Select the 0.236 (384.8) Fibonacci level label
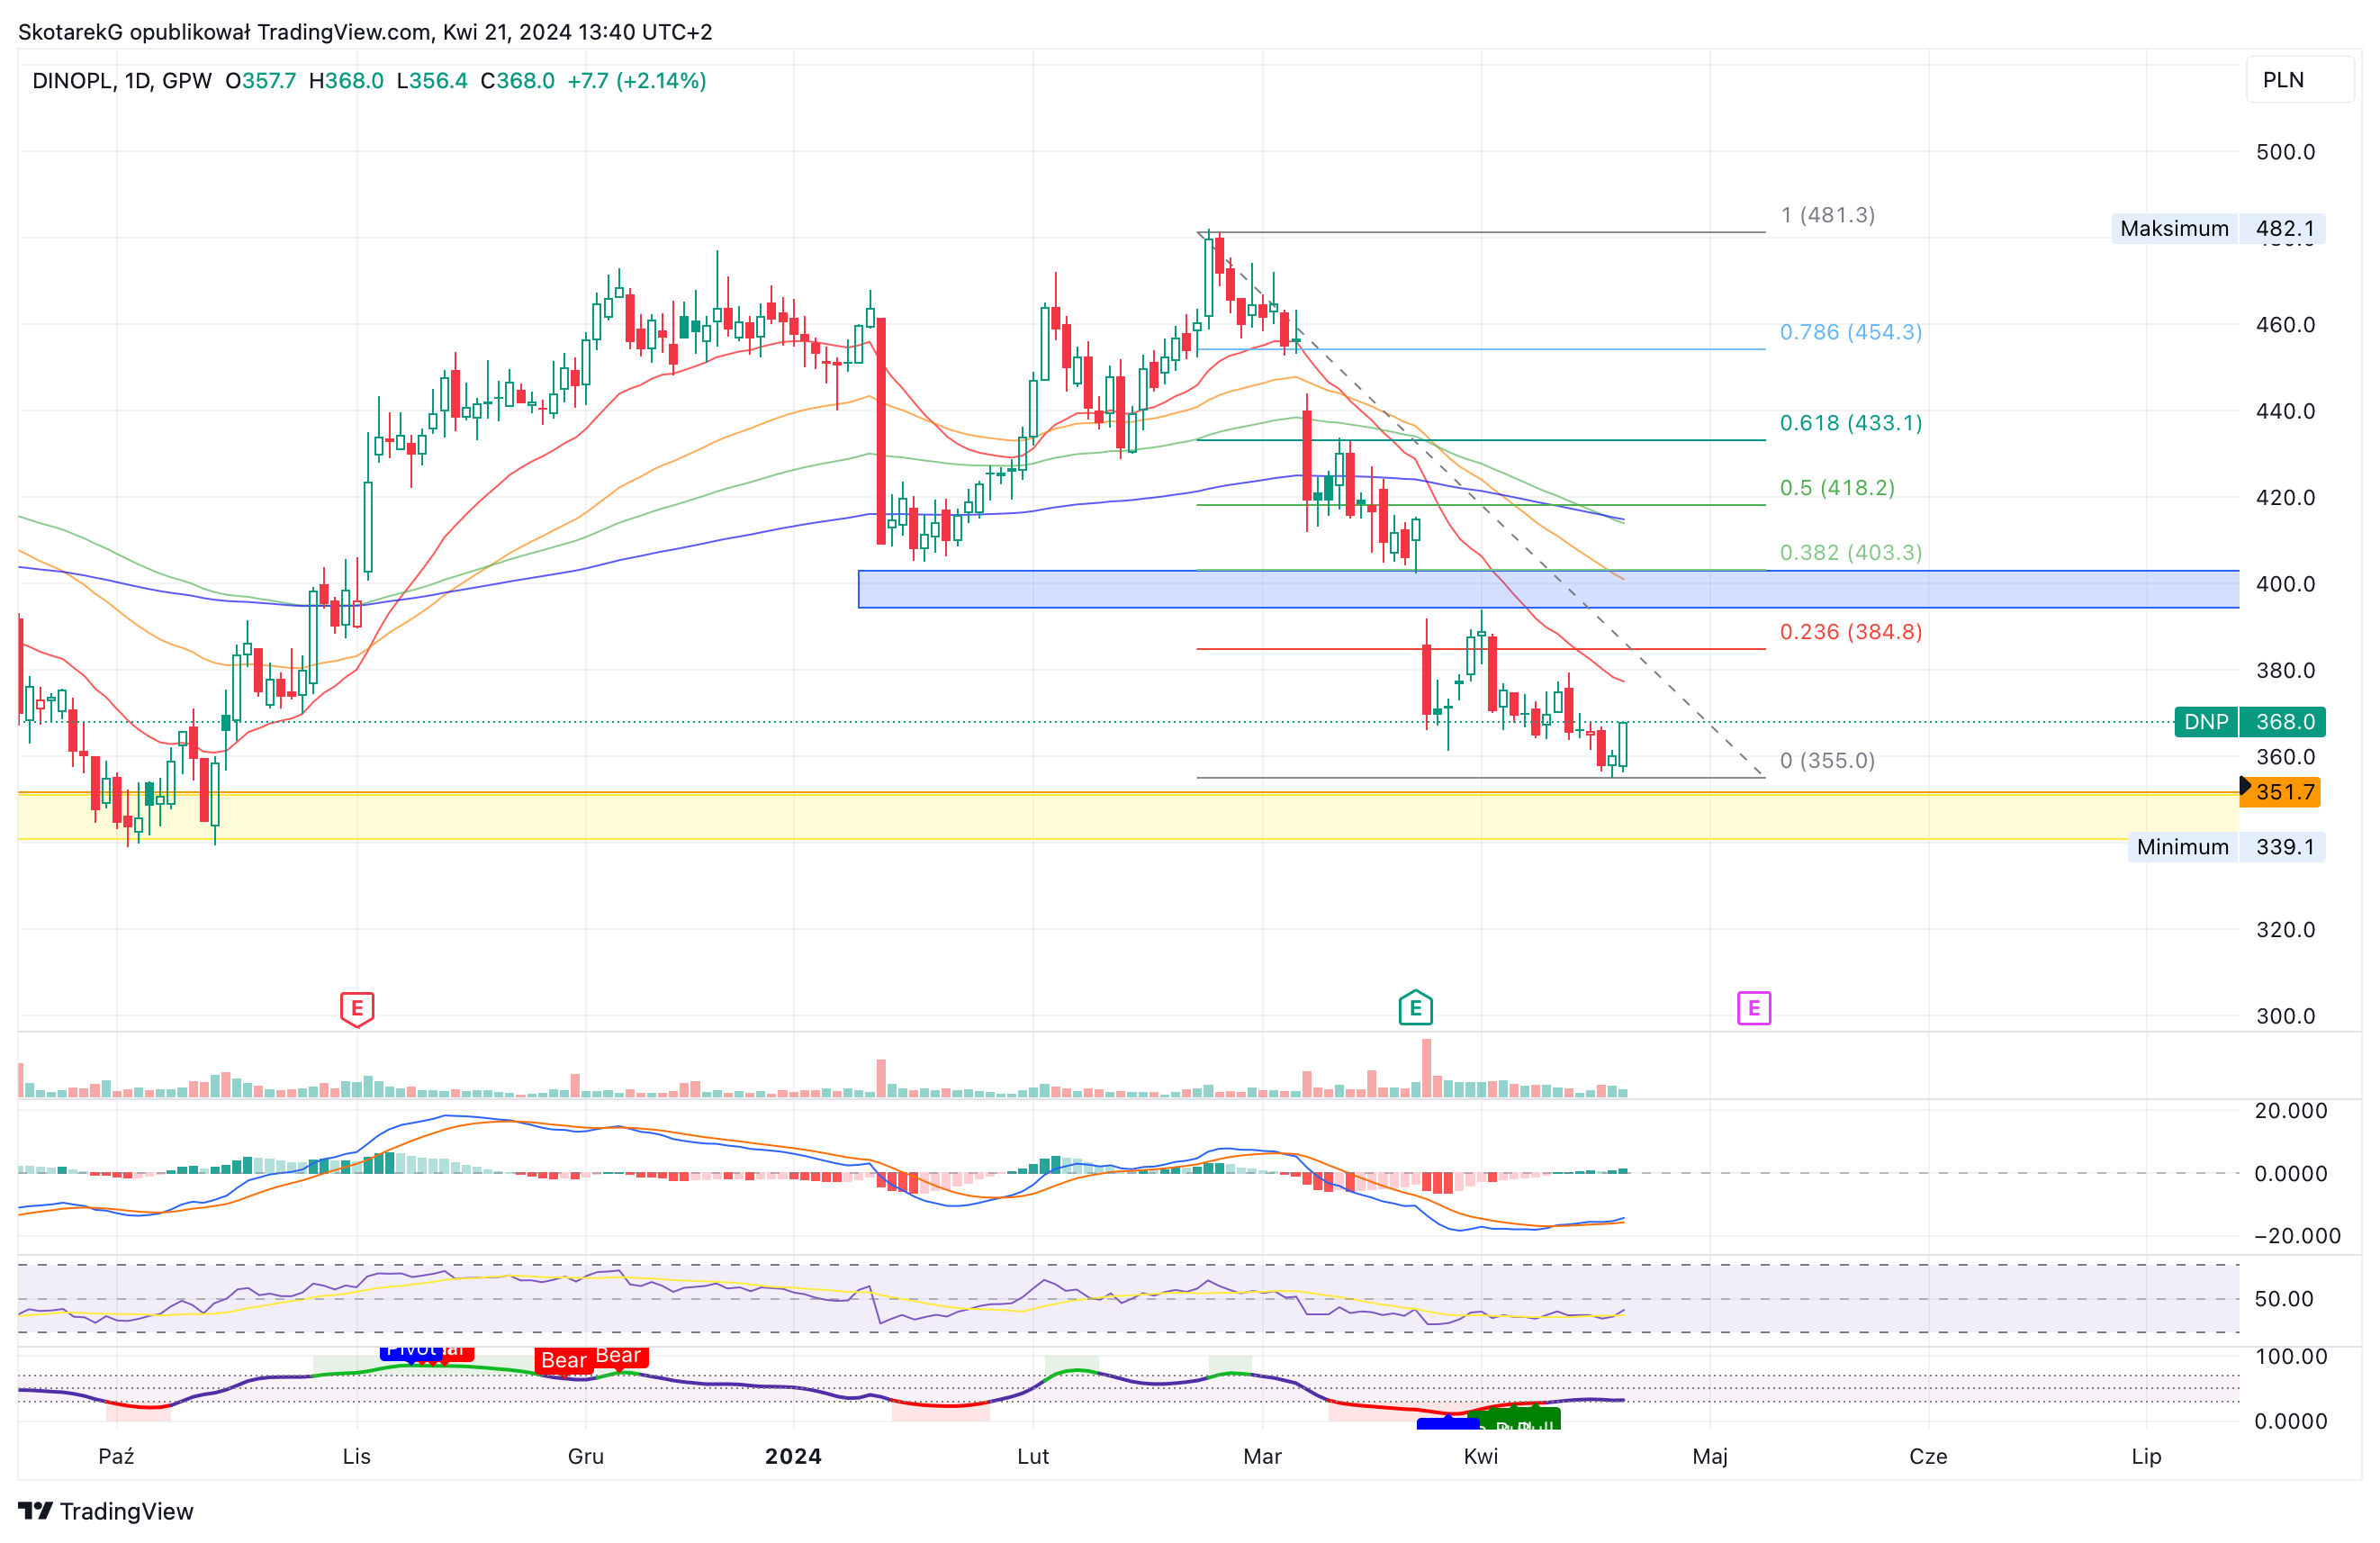 (1851, 632)
